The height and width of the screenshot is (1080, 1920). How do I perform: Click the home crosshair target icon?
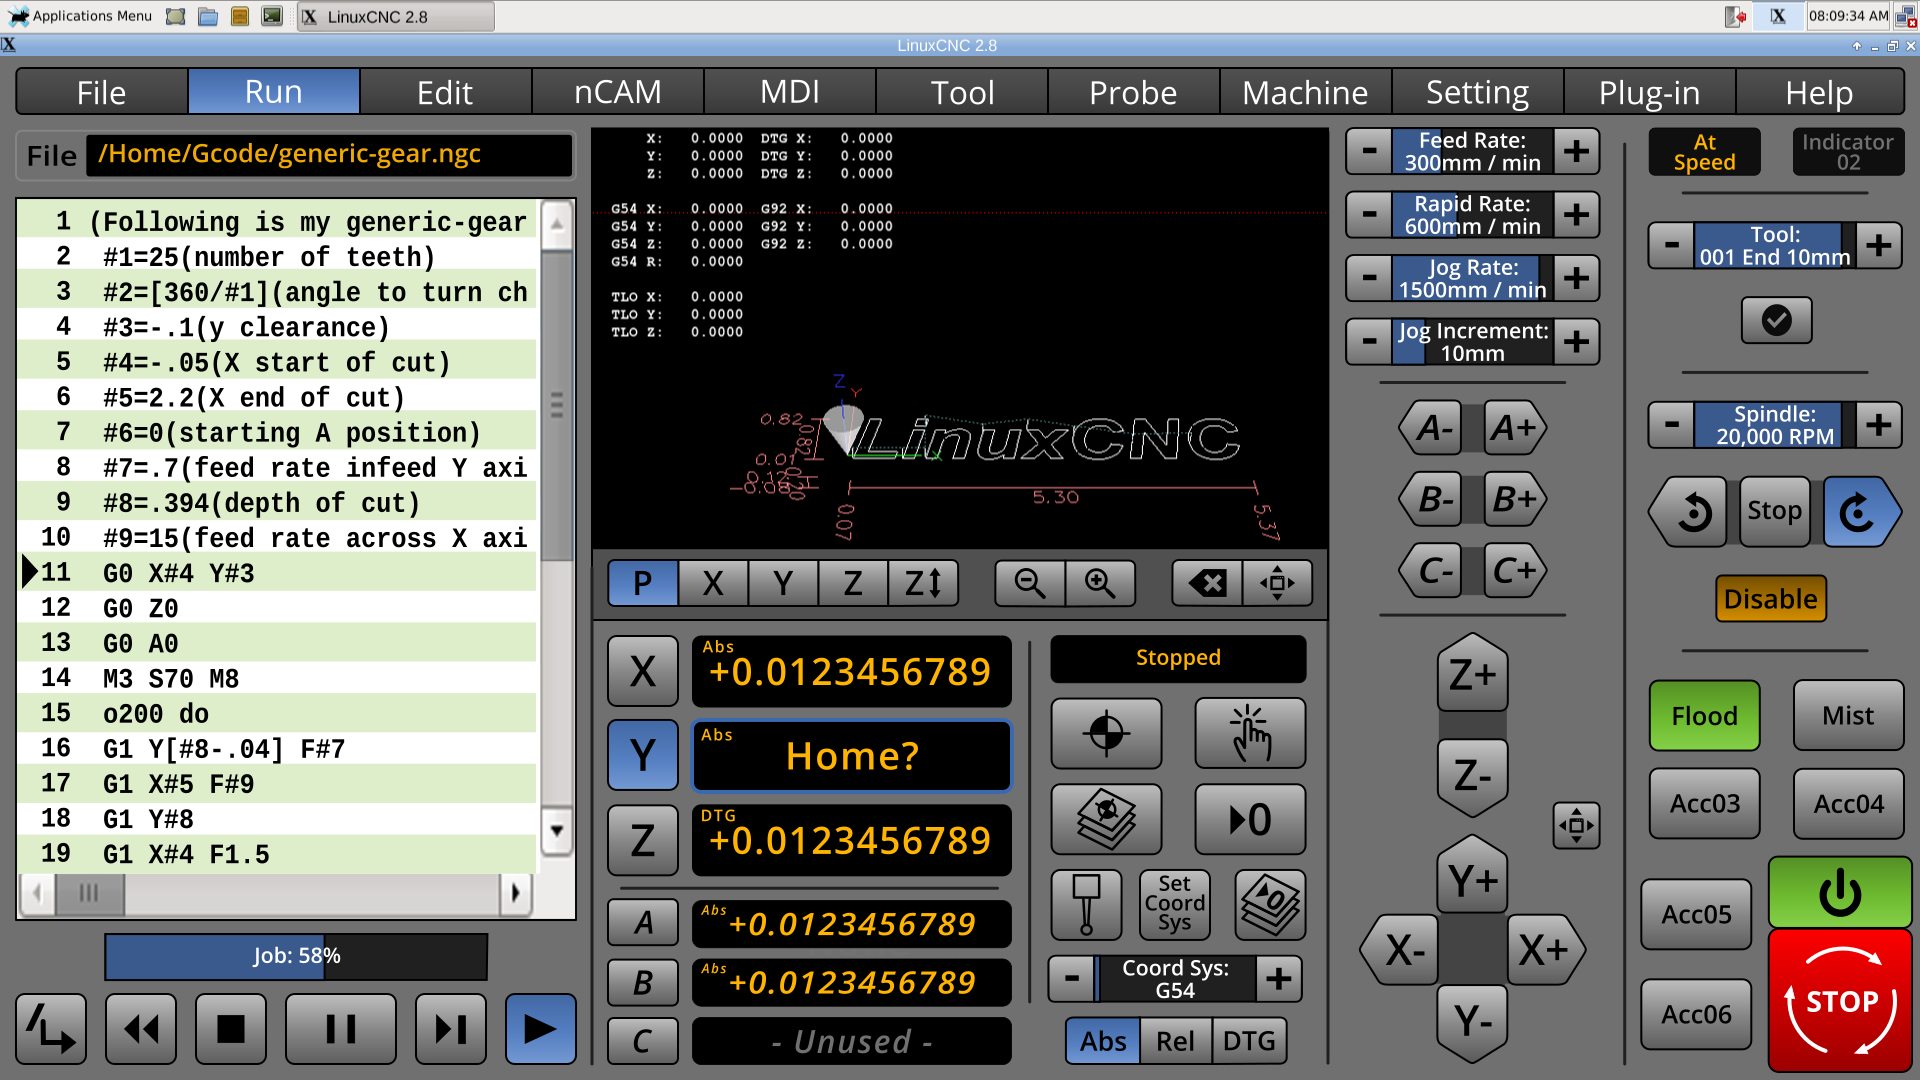tap(1106, 733)
